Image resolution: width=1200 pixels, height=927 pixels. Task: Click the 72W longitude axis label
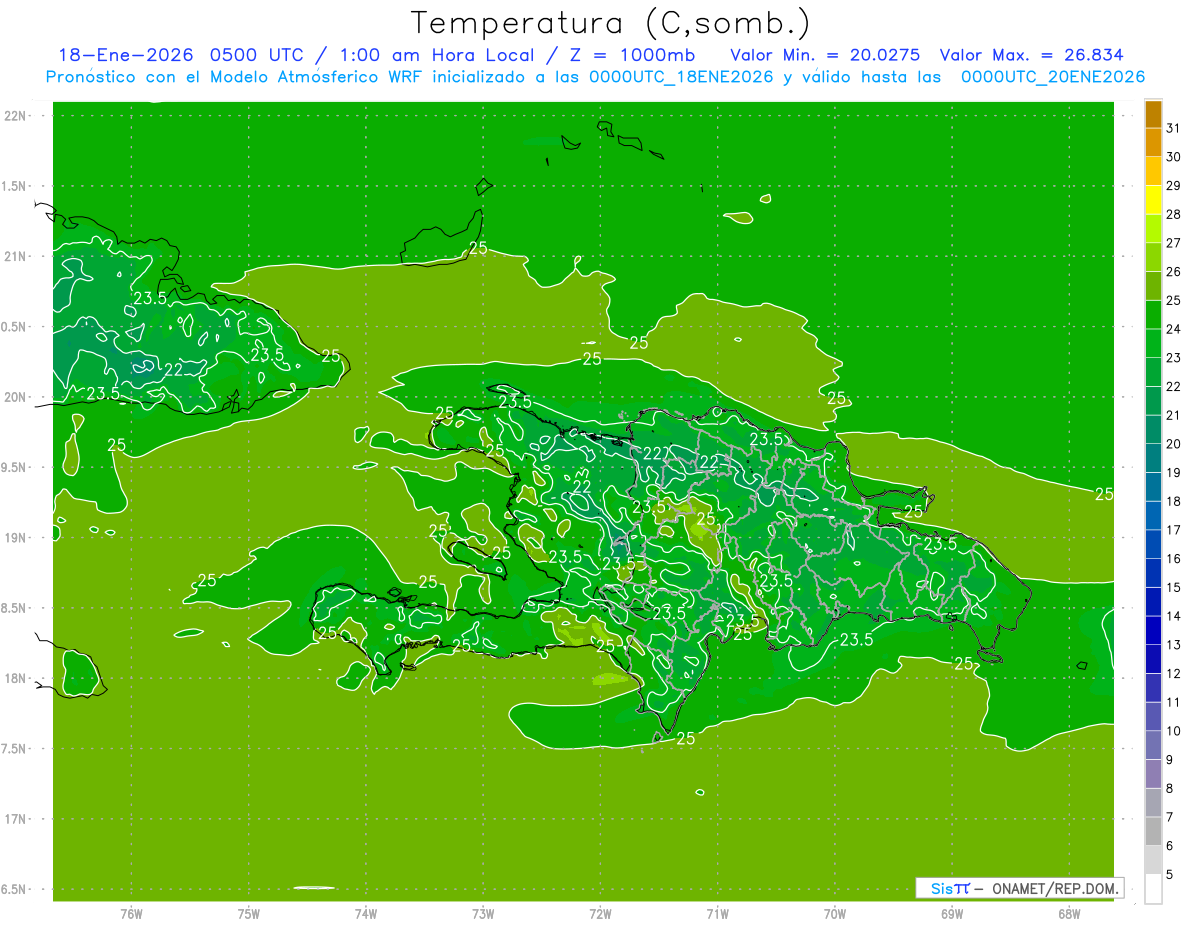click(600, 913)
